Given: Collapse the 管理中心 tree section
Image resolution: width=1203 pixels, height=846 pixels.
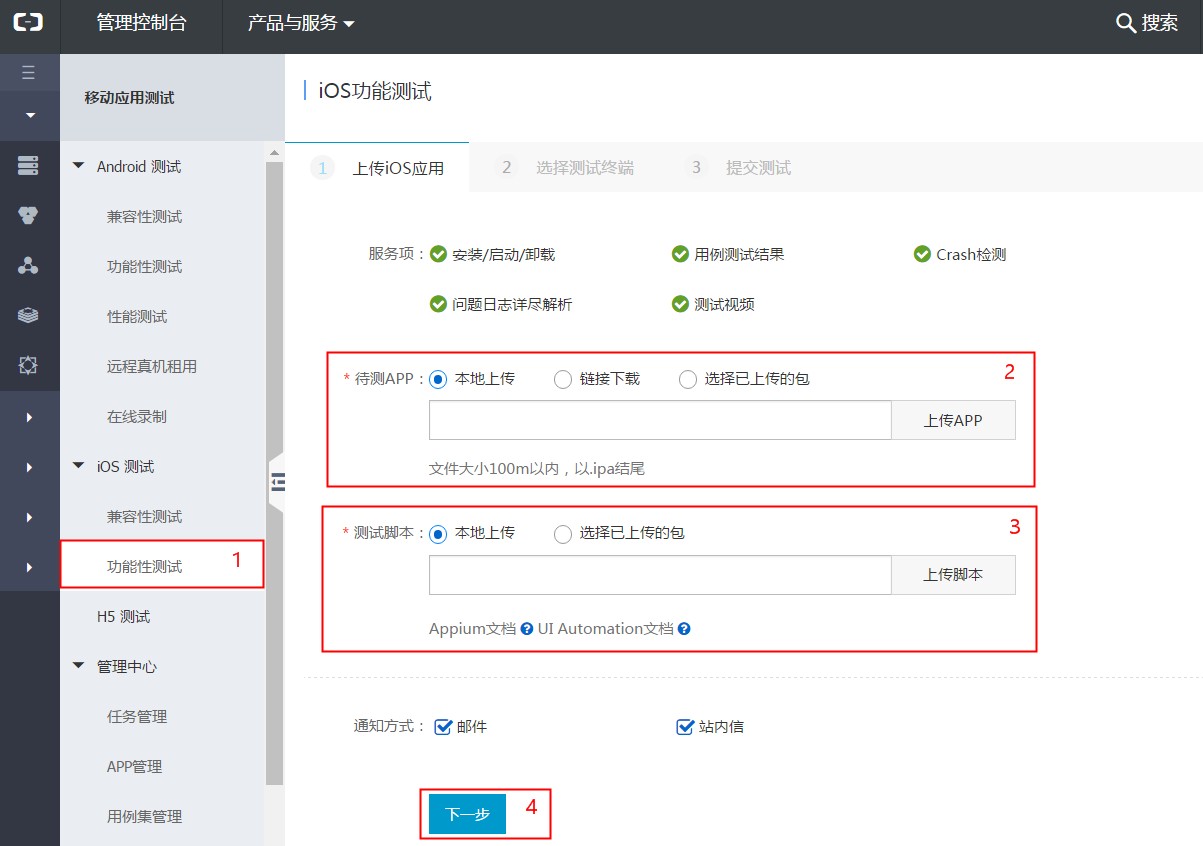Looking at the screenshot, I should [x=79, y=666].
